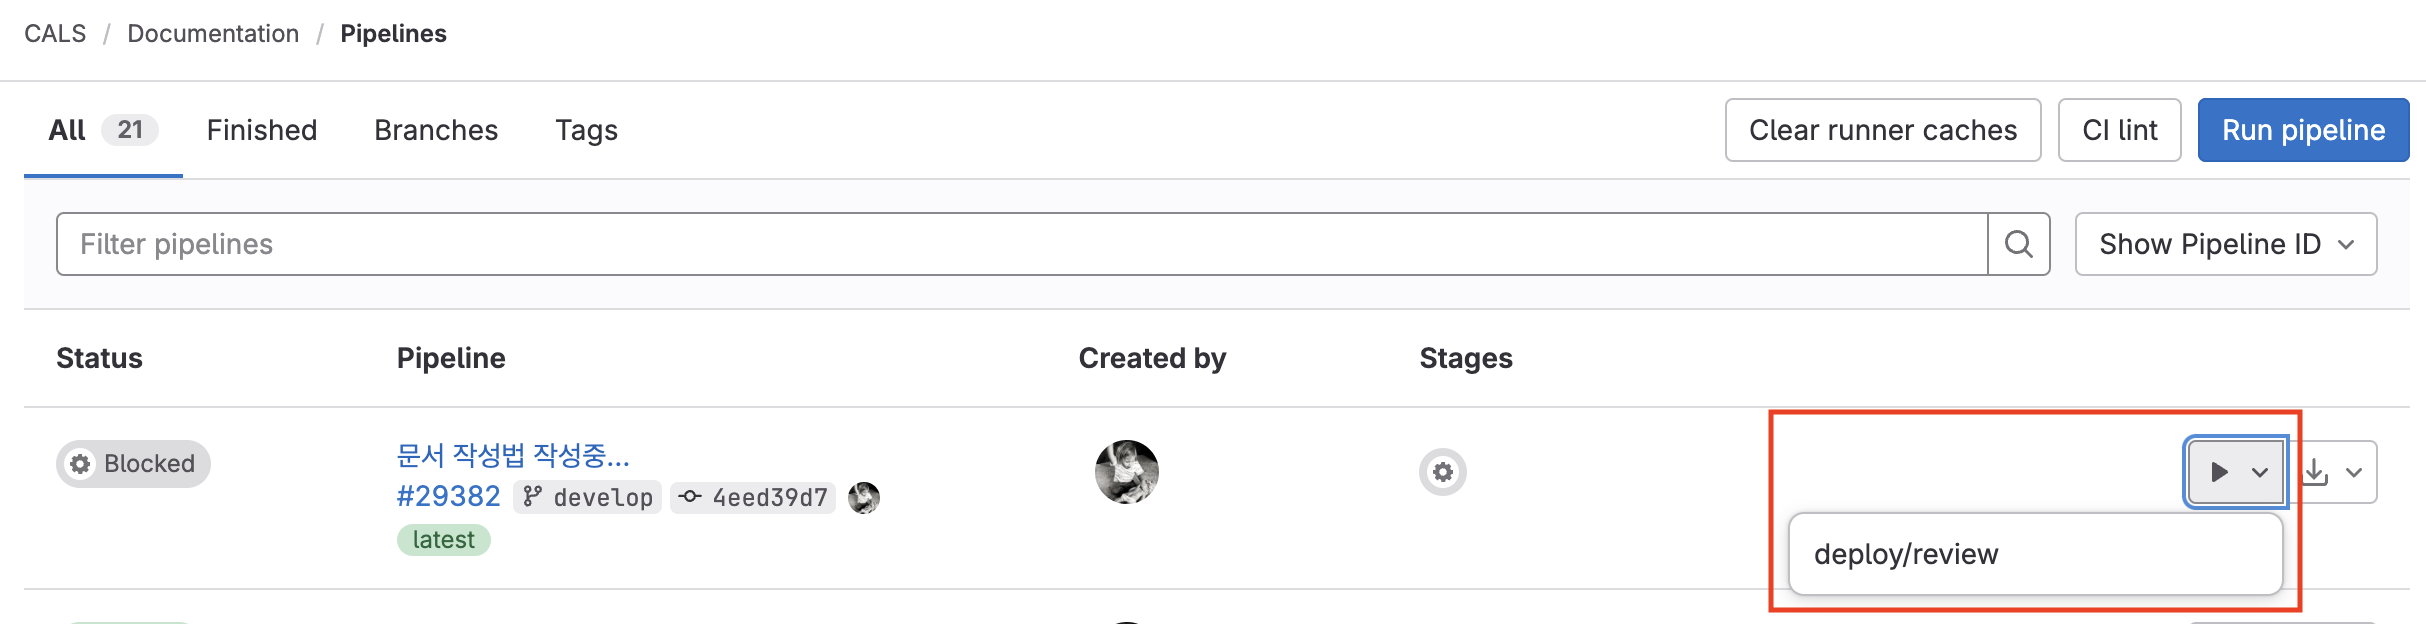The height and width of the screenshot is (624, 2426).
Task: Click the search magnifier icon button
Action: pos(2018,244)
